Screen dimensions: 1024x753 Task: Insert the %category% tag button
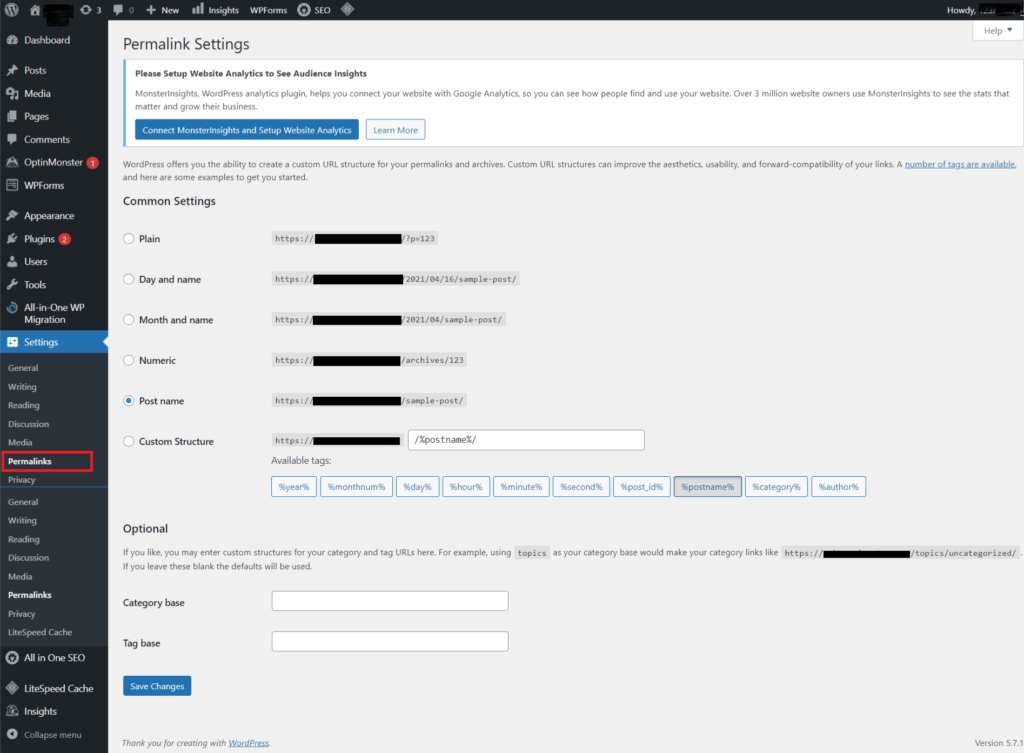click(776, 487)
